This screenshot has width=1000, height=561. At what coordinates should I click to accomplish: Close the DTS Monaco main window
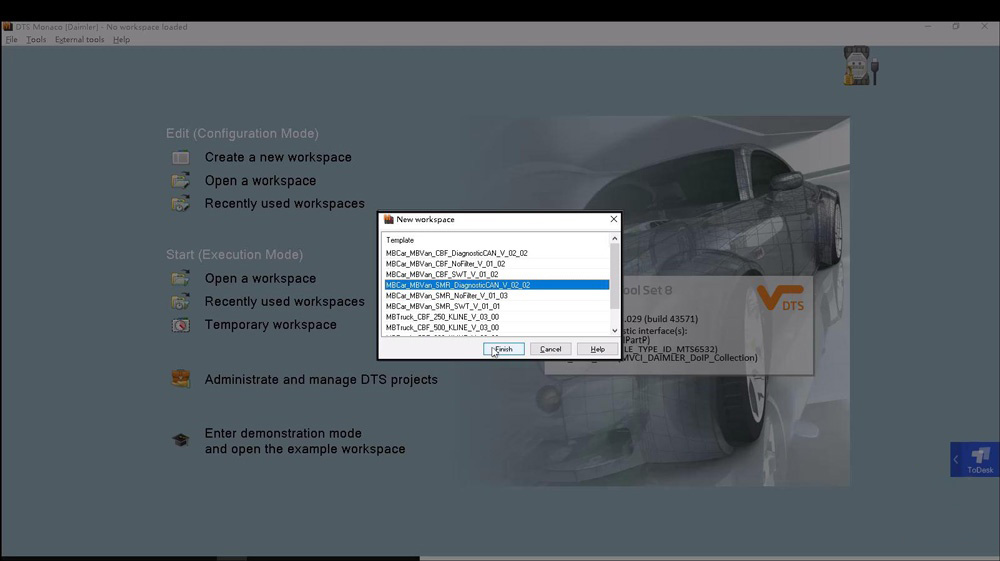(x=984, y=27)
